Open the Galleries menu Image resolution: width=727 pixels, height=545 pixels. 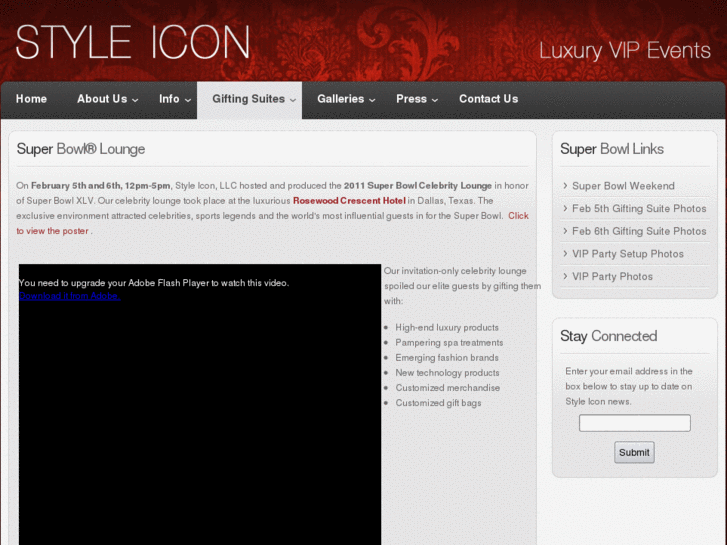tap(340, 99)
